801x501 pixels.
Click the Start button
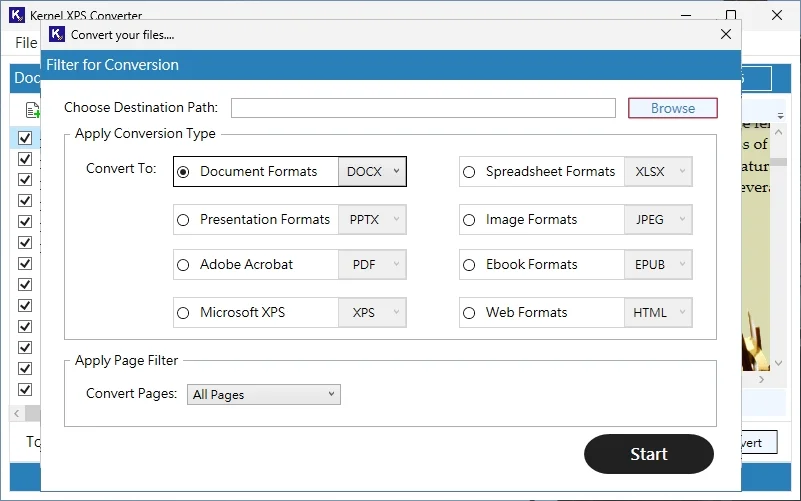click(x=649, y=454)
